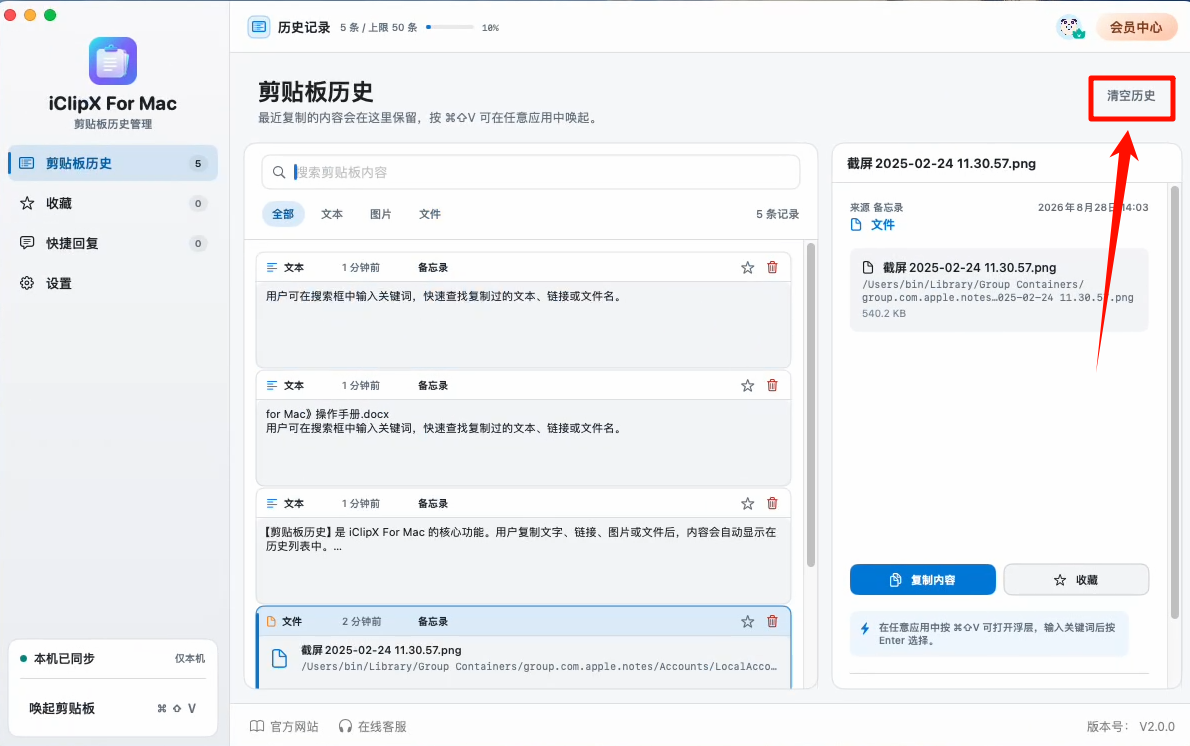Open 剪贴板历史 in the sidebar
The image size is (1190, 746).
tap(113, 163)
